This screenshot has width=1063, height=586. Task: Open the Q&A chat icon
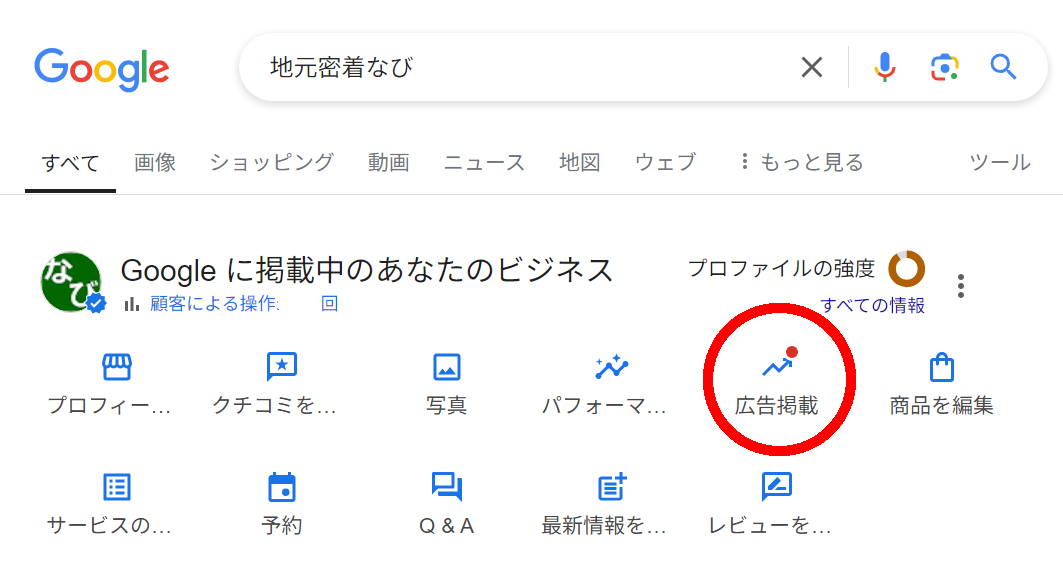coord(446,489)
